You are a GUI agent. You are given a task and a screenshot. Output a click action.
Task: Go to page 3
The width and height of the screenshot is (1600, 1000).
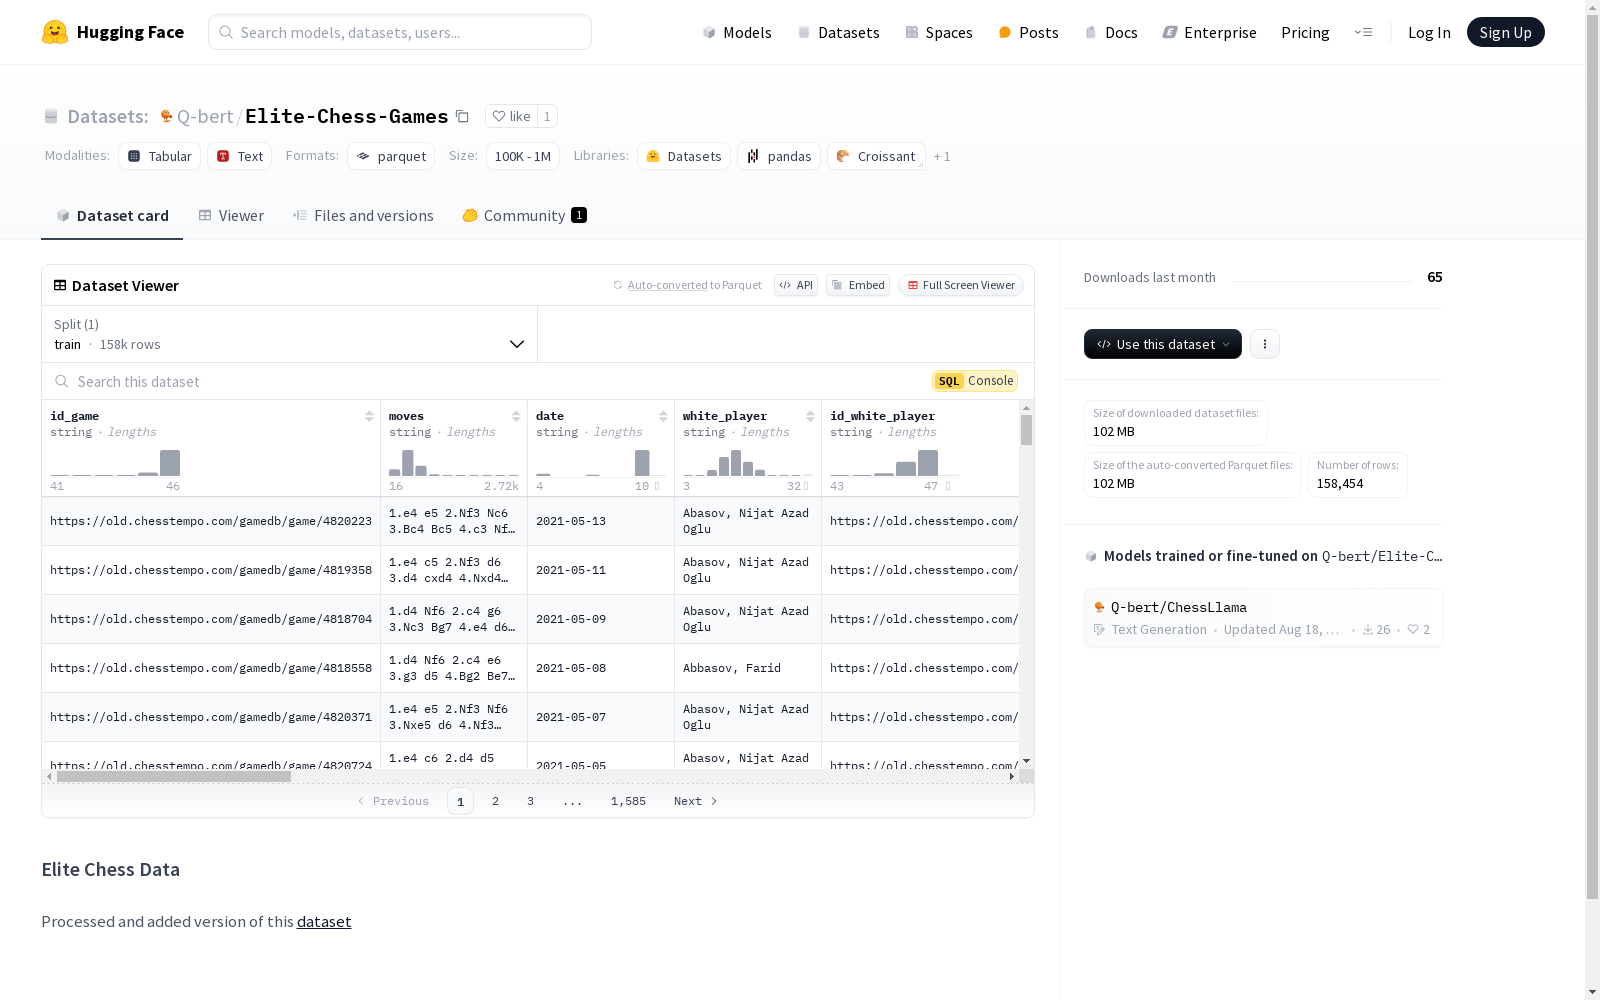click(530, 801)
